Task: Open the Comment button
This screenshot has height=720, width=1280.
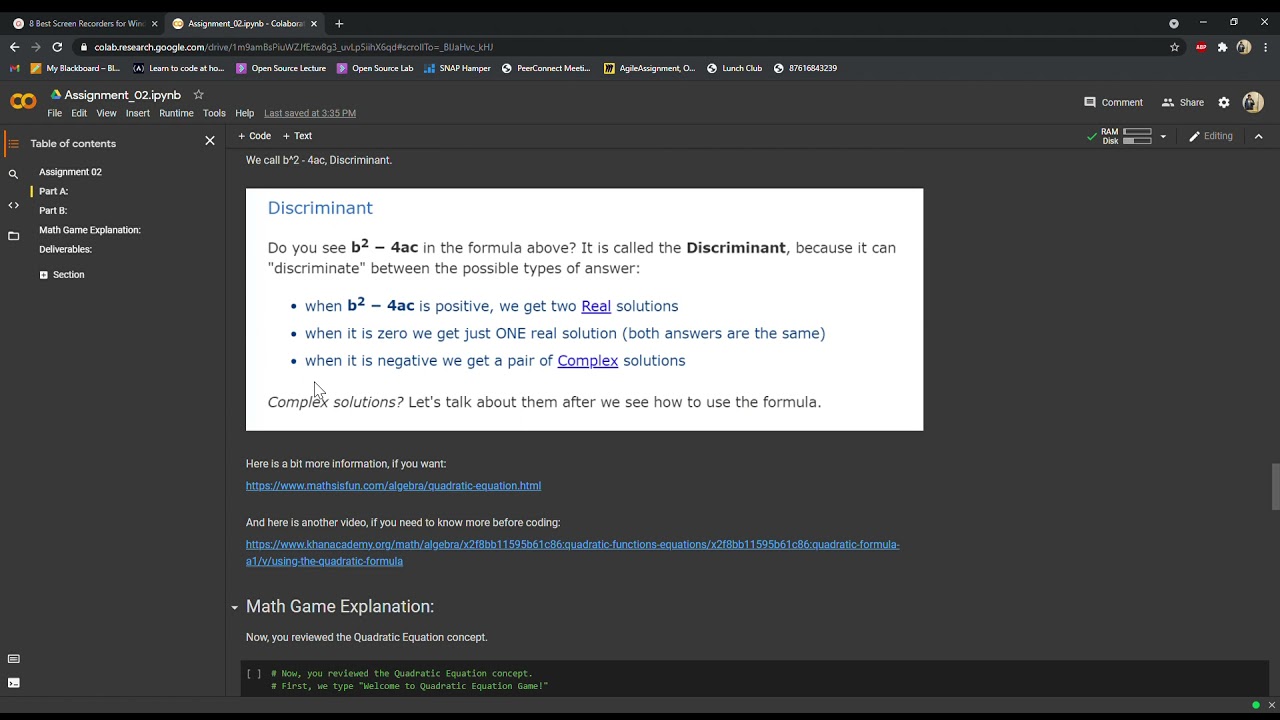Action: click(x=1113, y=102)
